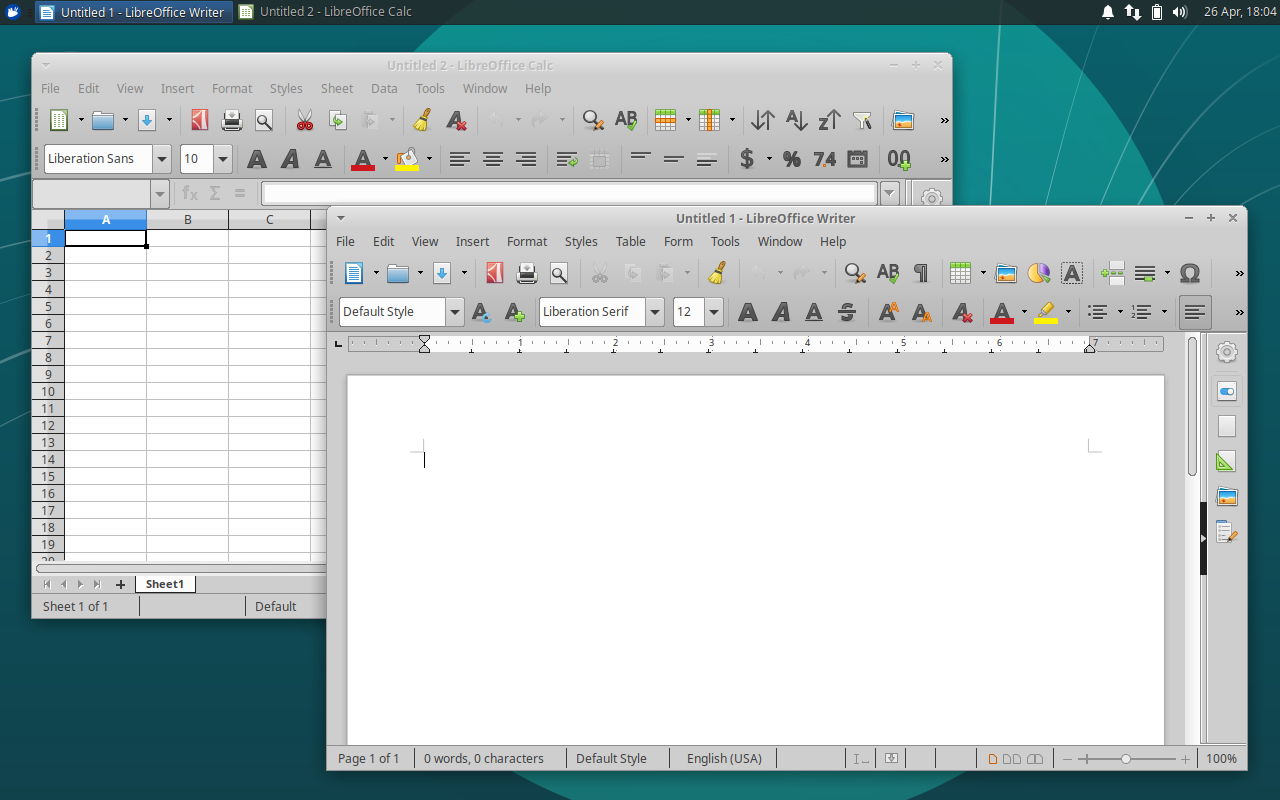This screenshot has height=800, width=1280.
Task: Open the Gallery panel in Writer sidebar
Action: [1227, 496]
